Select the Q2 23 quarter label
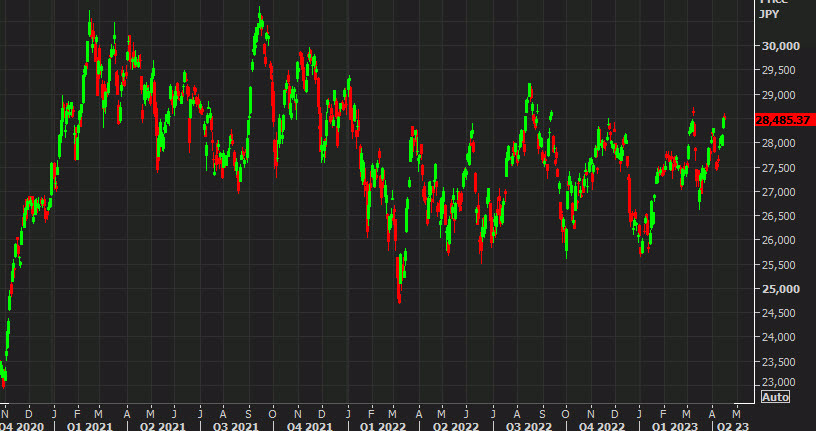Viewport: 816px width, 431px height. coord(733,426)
